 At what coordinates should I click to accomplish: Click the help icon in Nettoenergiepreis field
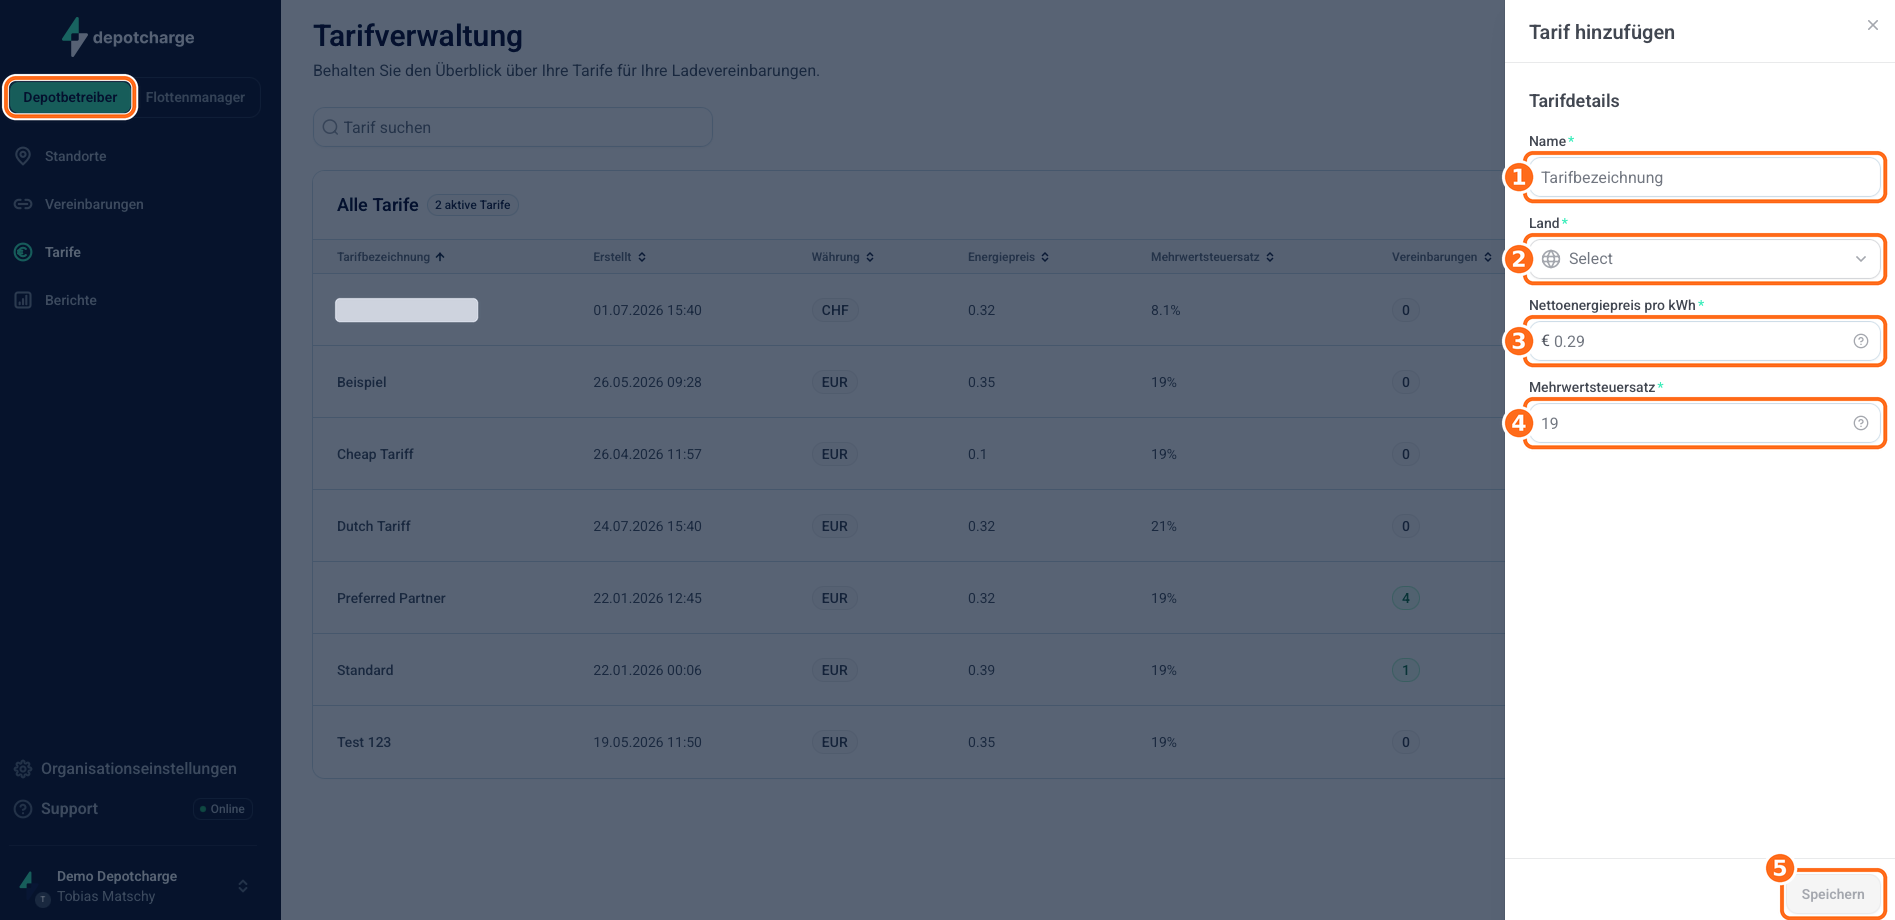[1861, 341]
